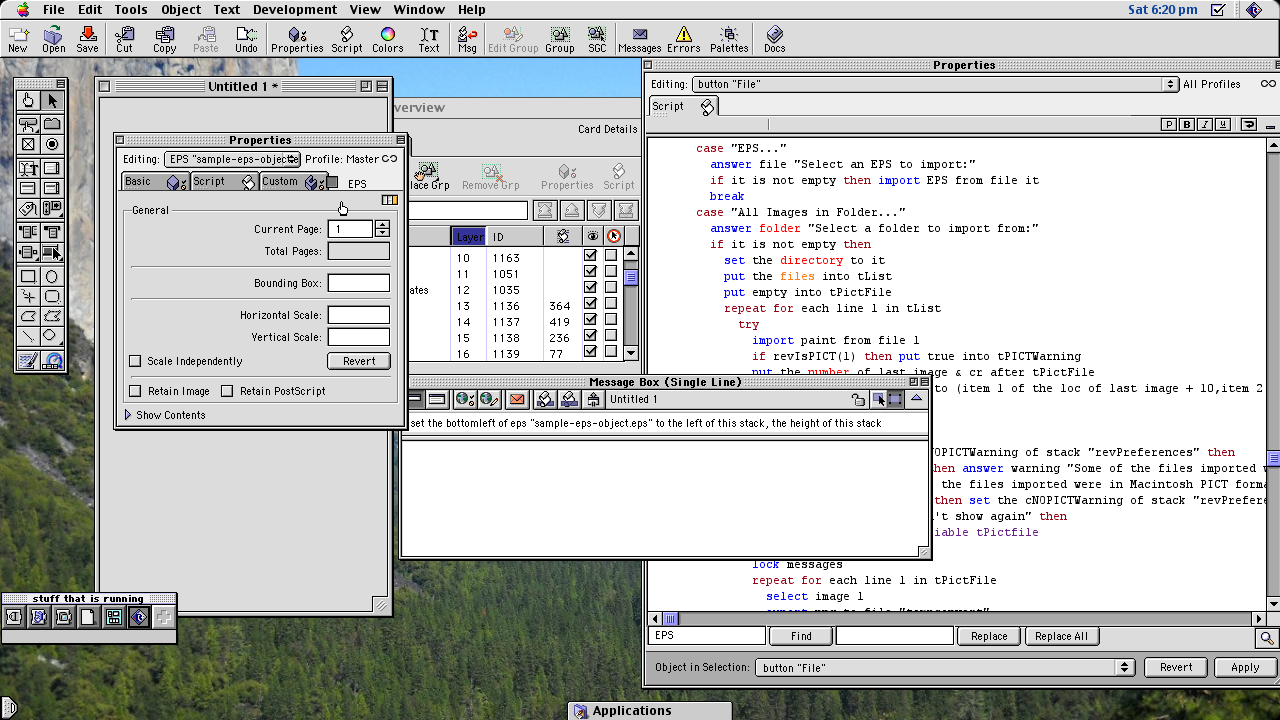Click the Replace button
1280x720 pixels.
989,636
